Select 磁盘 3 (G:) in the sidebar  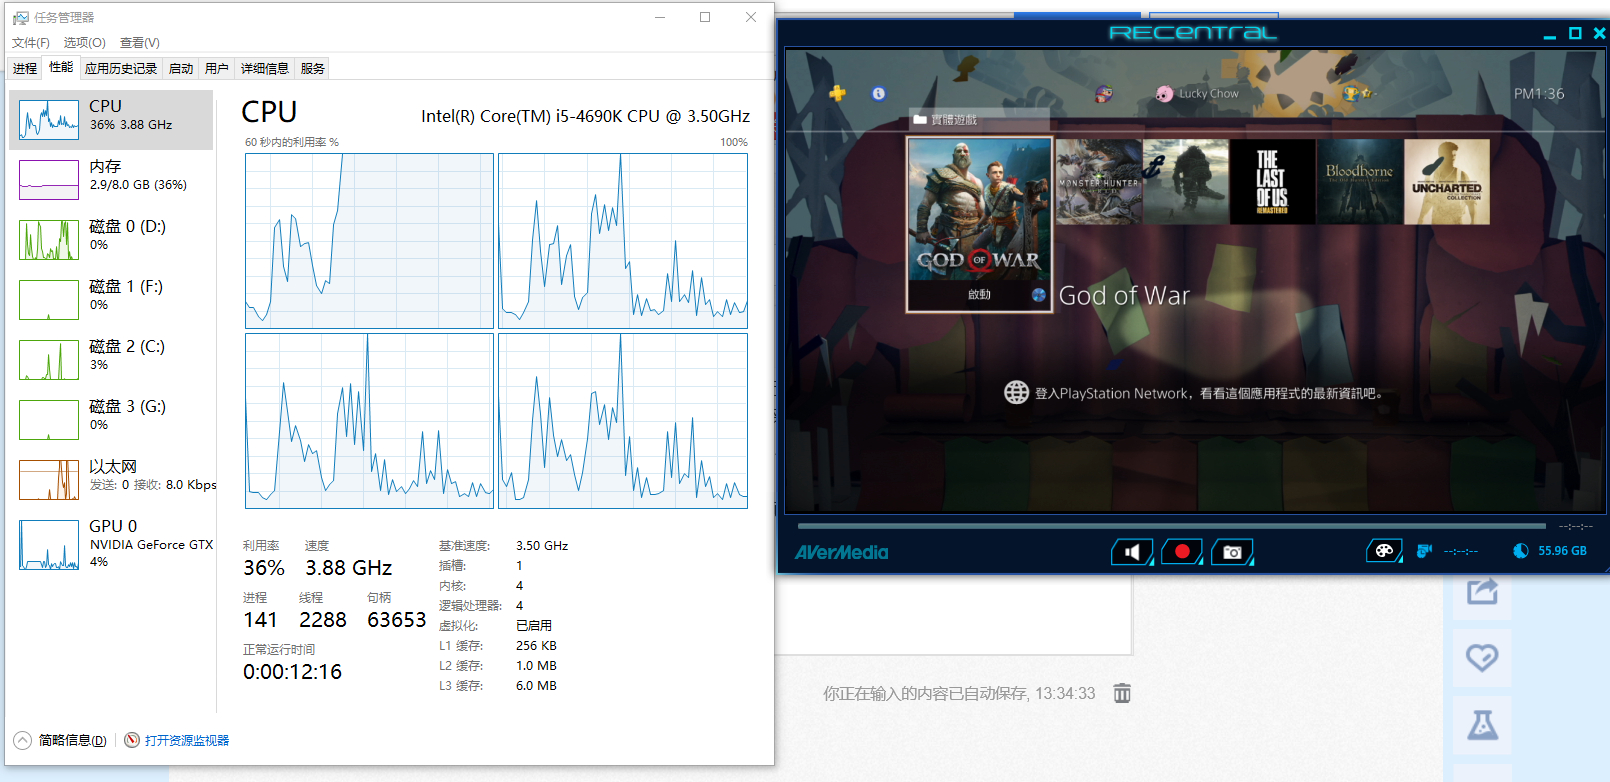point(111,420)
